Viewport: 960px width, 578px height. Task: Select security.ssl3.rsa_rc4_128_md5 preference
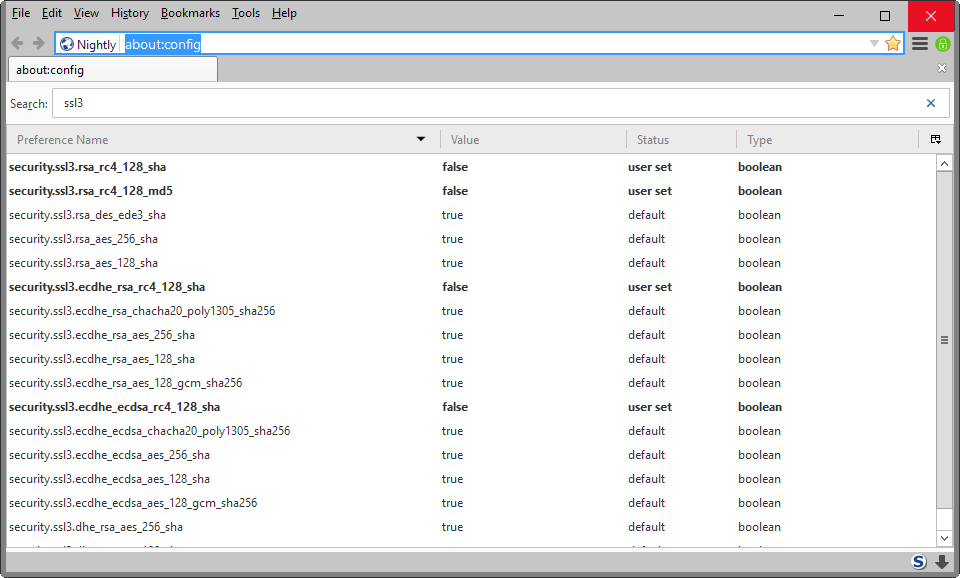click(x=91, y=191)
